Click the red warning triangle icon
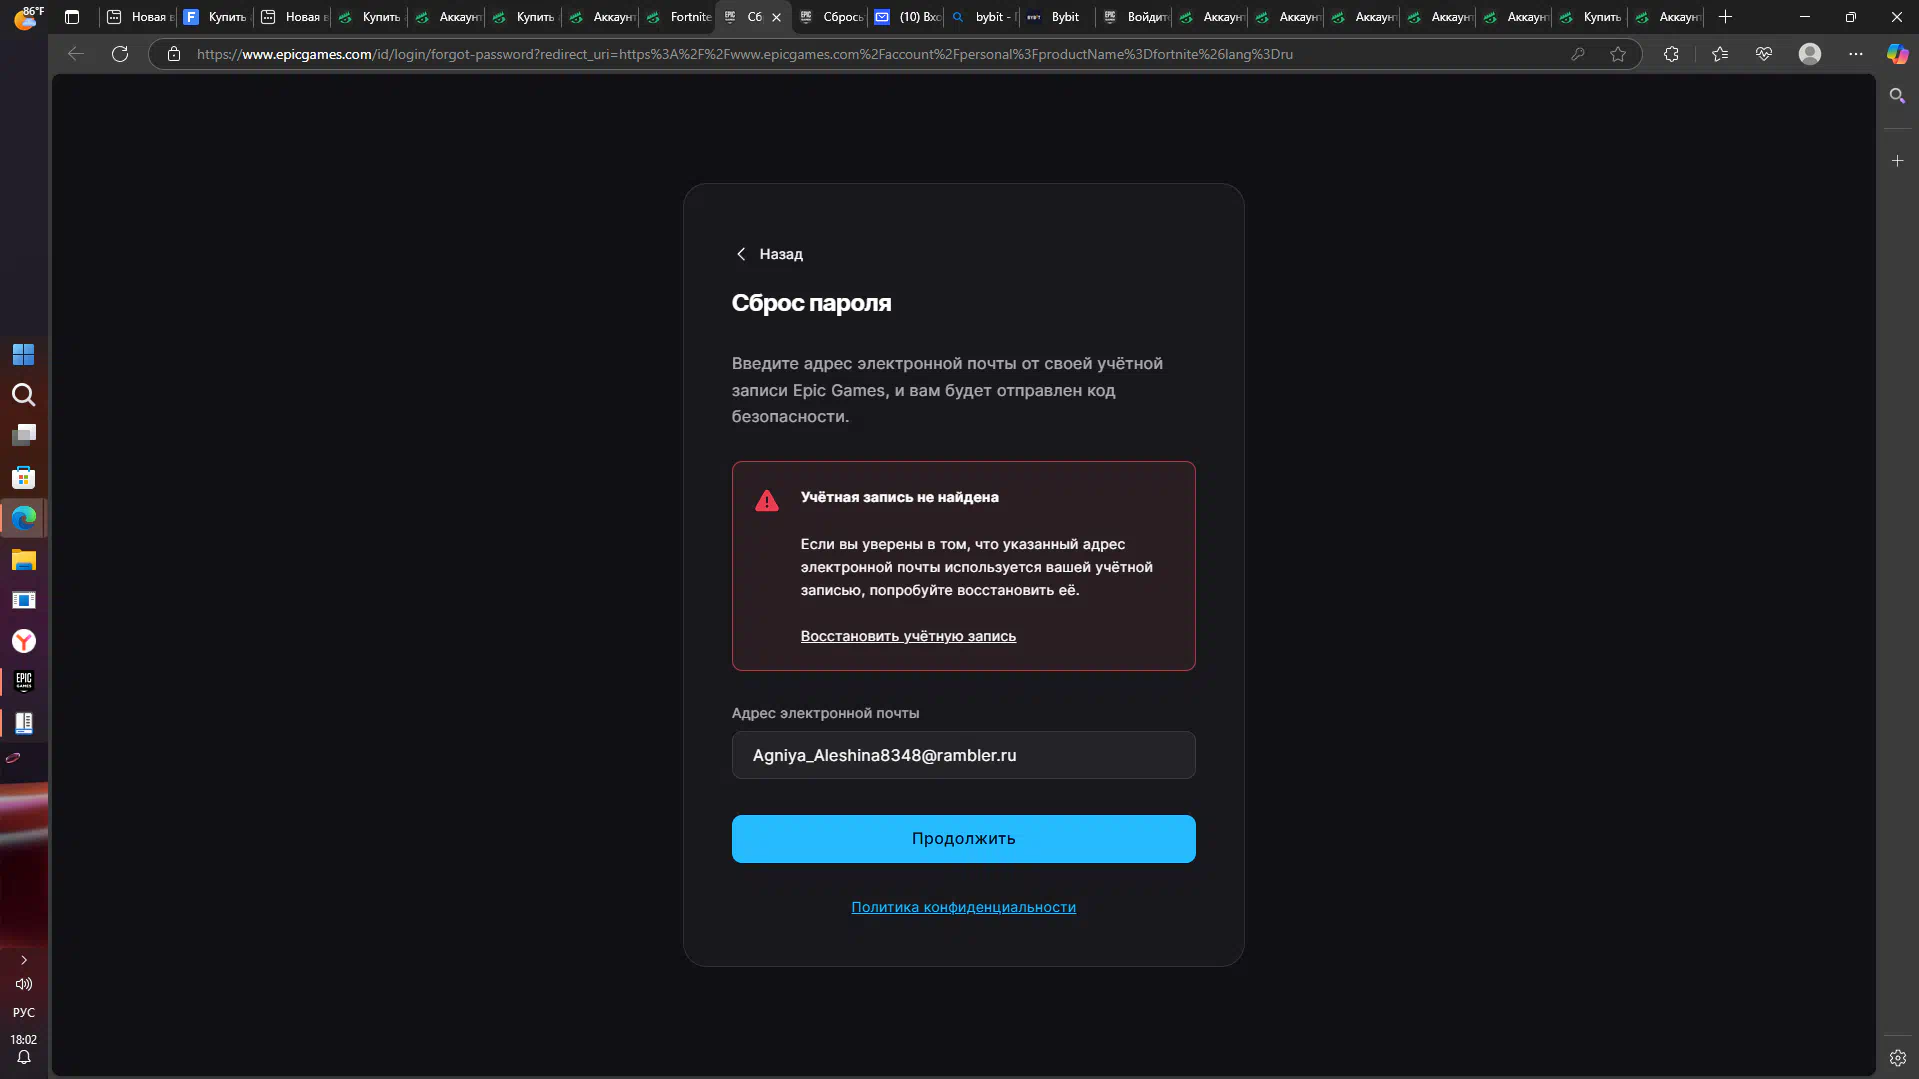 tap(767, 501)
